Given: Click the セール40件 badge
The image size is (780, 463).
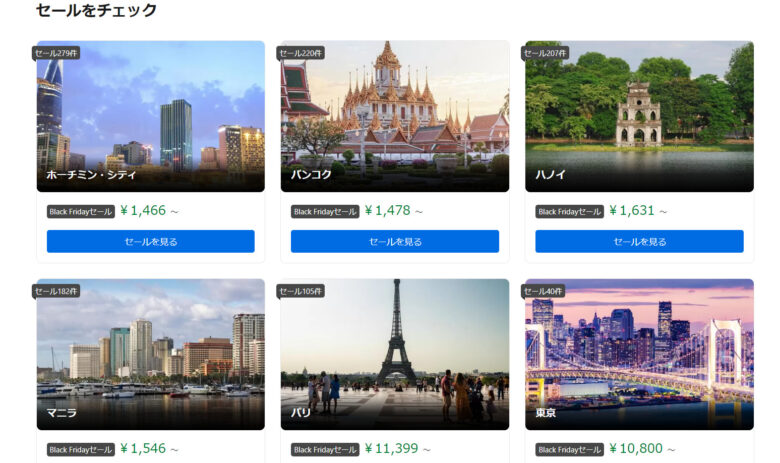Looking at the screenshot, I should (x=543, y=291).
